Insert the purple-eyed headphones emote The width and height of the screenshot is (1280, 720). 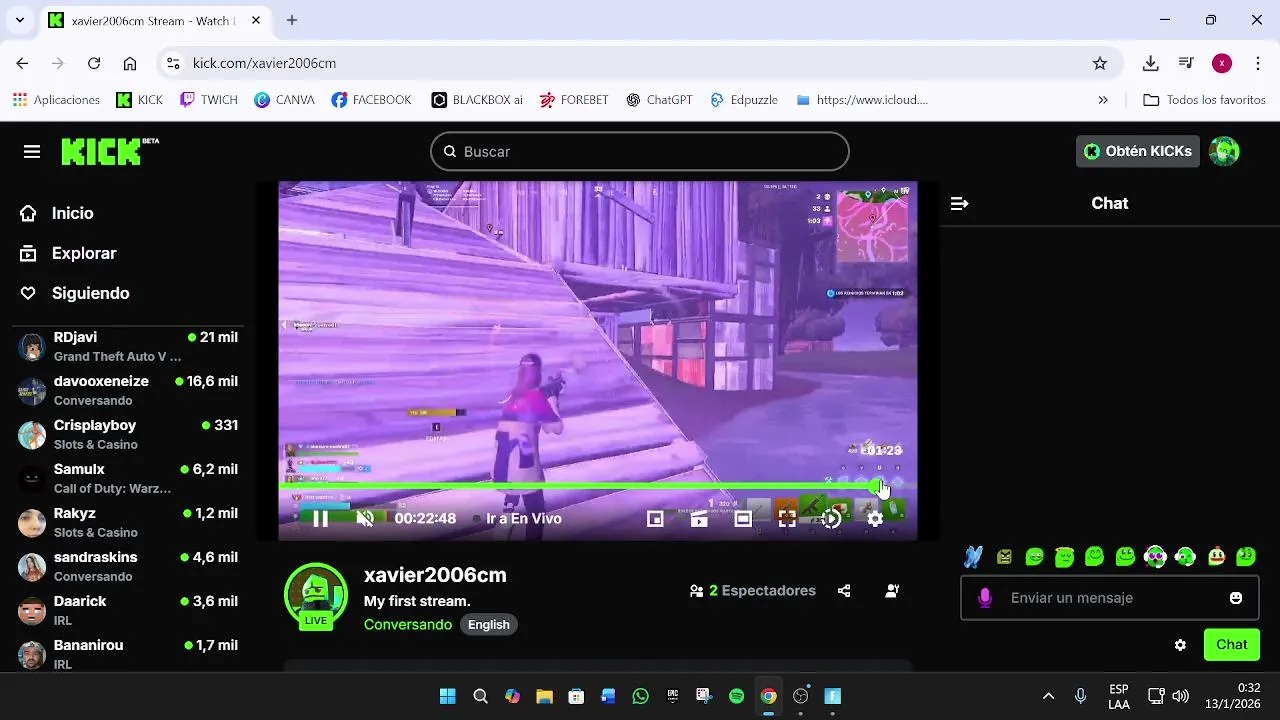tap(1155, 557)
